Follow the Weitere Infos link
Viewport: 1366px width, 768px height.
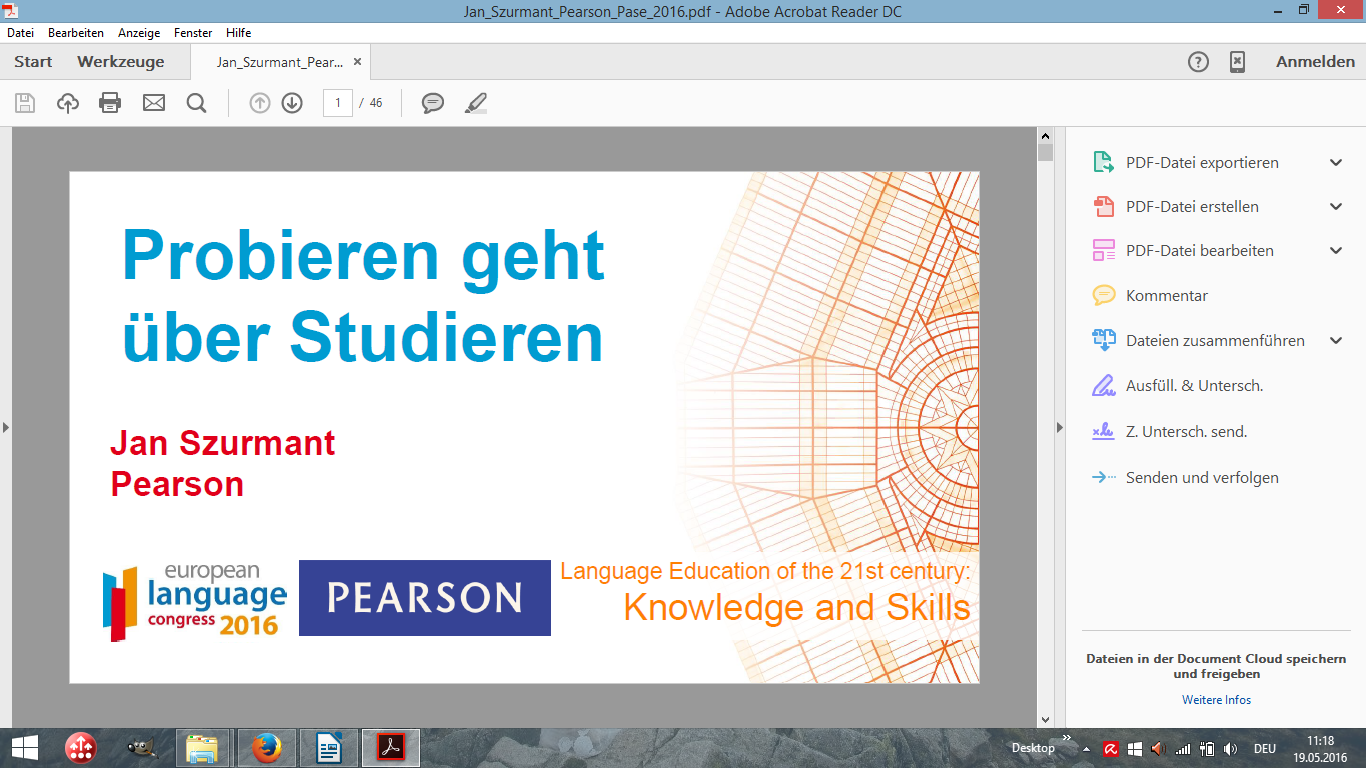[x=1216, y=700]
